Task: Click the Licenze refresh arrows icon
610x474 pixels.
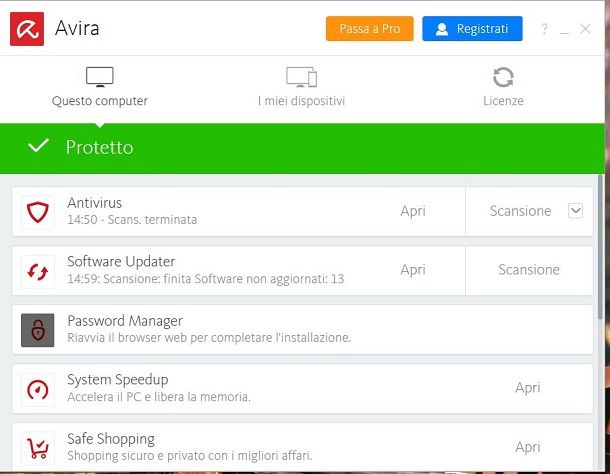Action: [503, 77]
